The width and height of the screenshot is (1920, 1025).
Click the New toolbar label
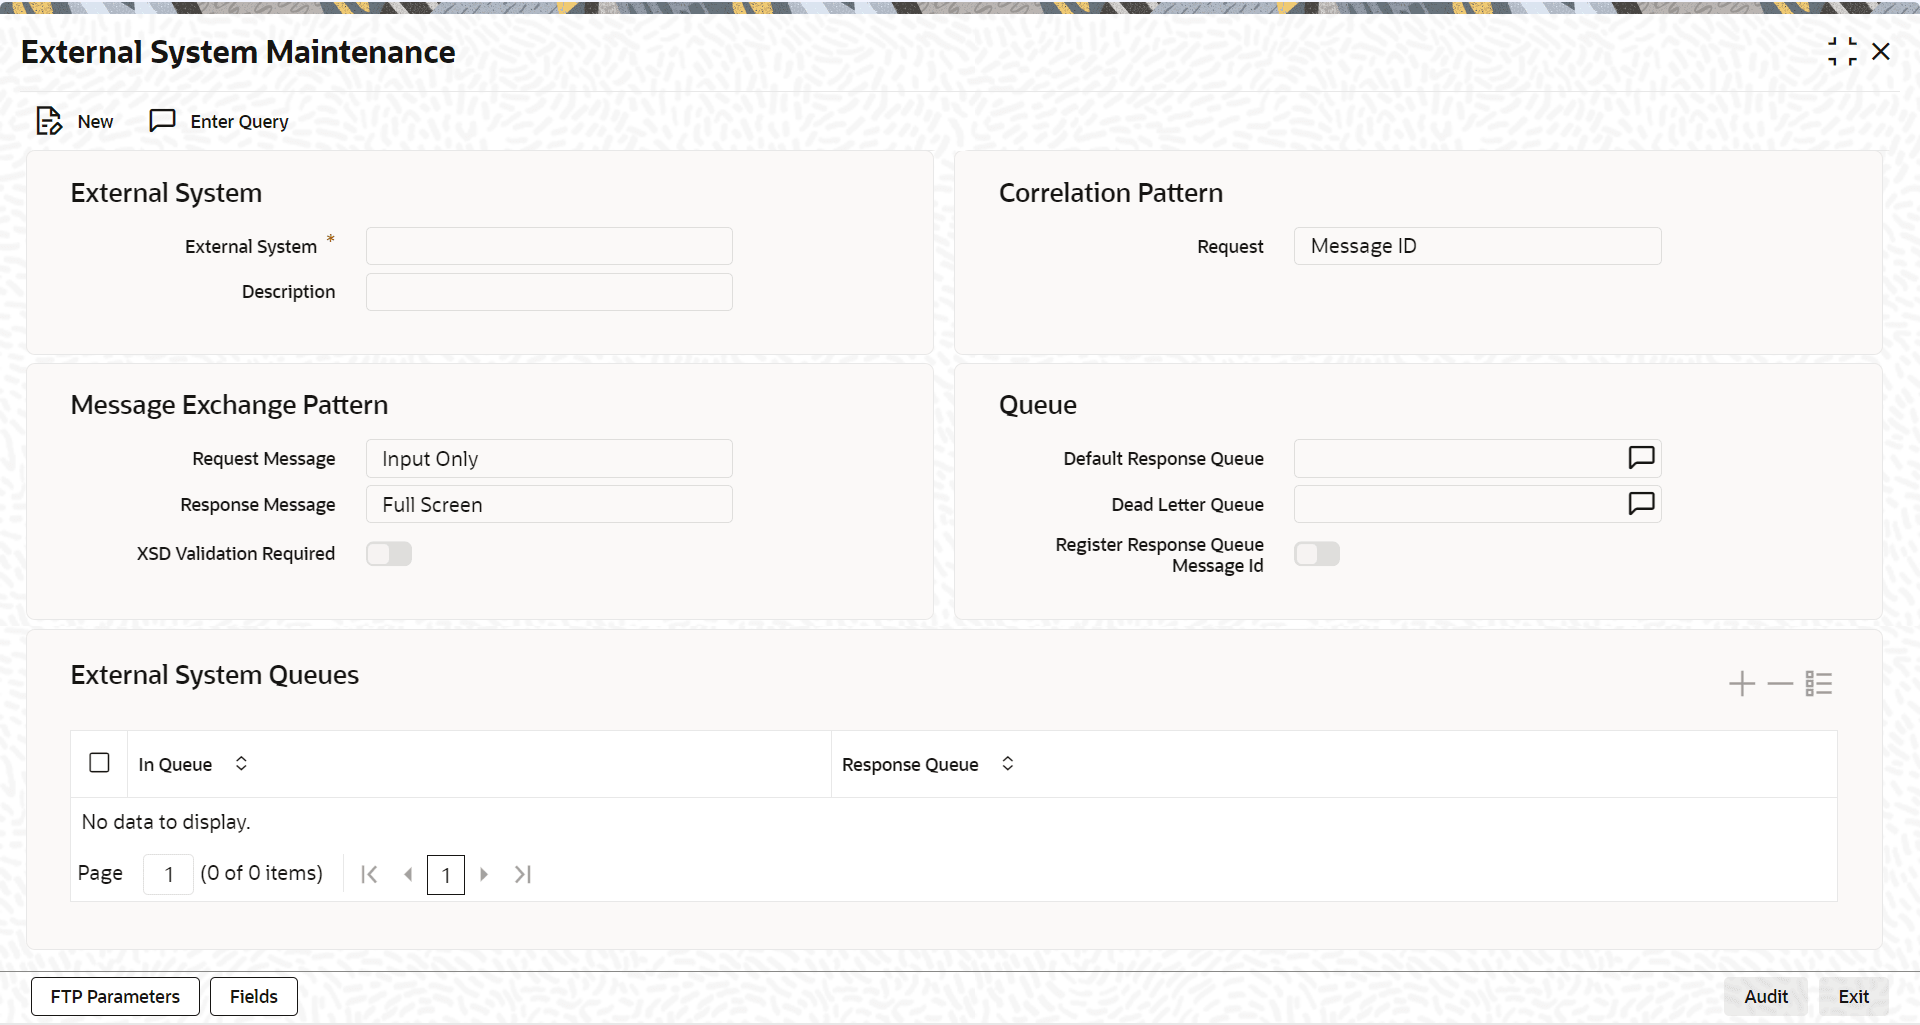[x=95, y=122]
